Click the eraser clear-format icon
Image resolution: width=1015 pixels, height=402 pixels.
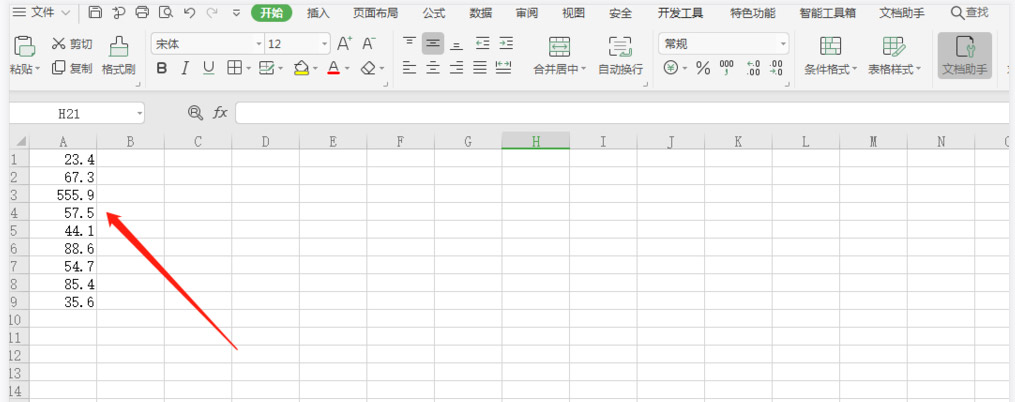pos(368,68)
